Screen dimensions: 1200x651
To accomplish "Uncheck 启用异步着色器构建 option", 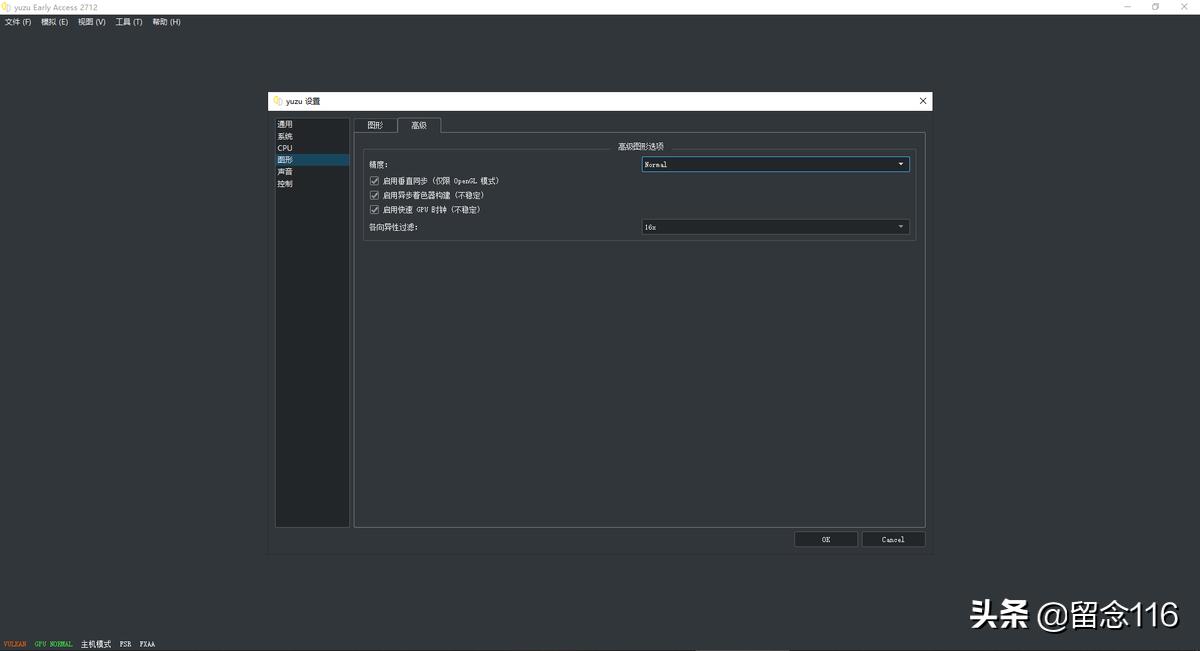I will tap(375, 195).
